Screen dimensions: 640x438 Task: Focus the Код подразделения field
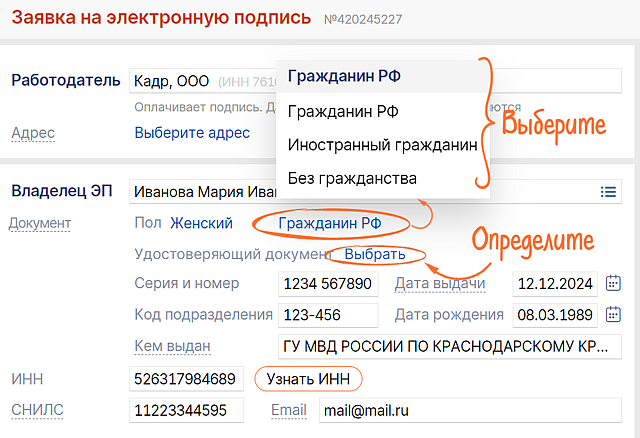328,315
